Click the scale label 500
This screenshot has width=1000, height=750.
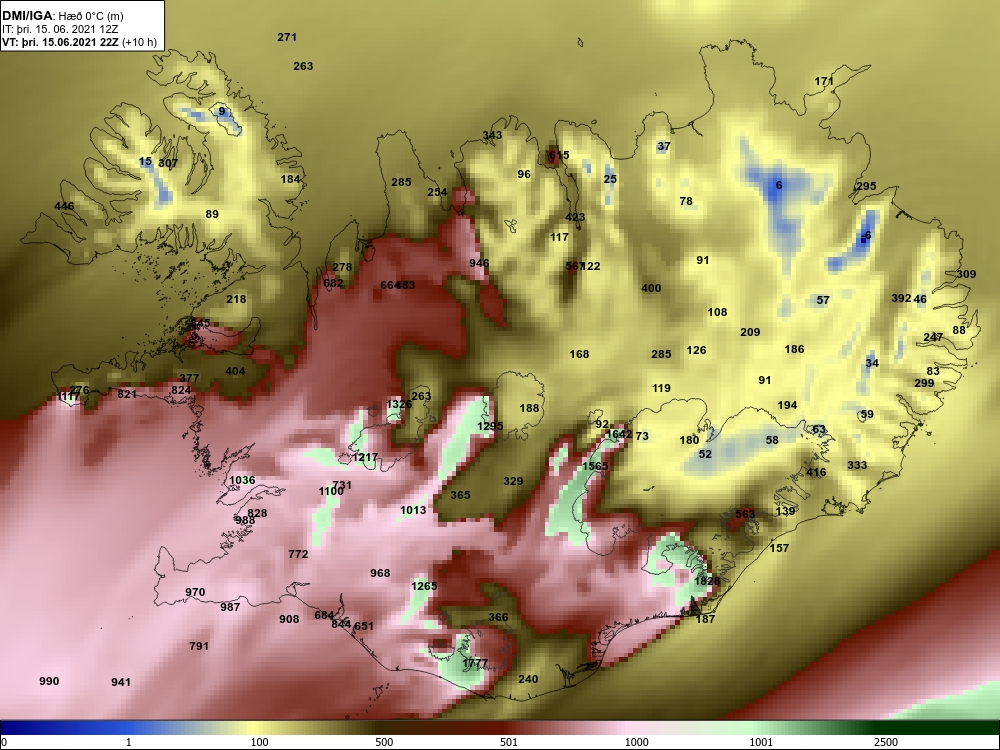pyautogui.click(x=384, y=742)
